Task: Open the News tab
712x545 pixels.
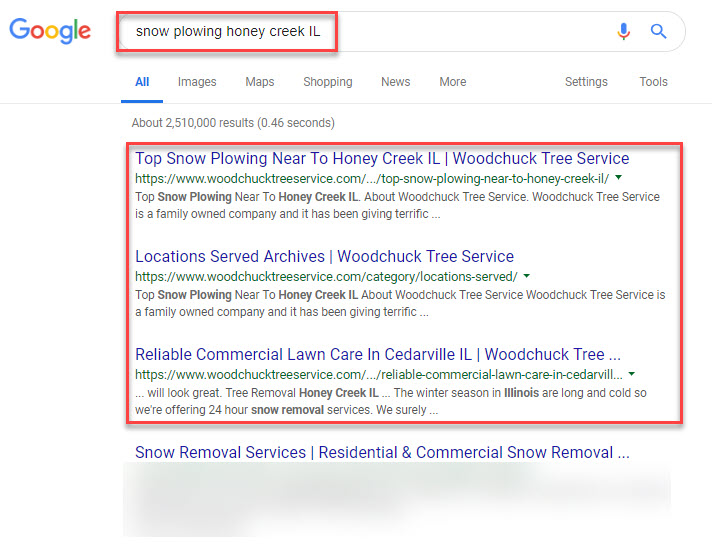Action: (396, 82)
